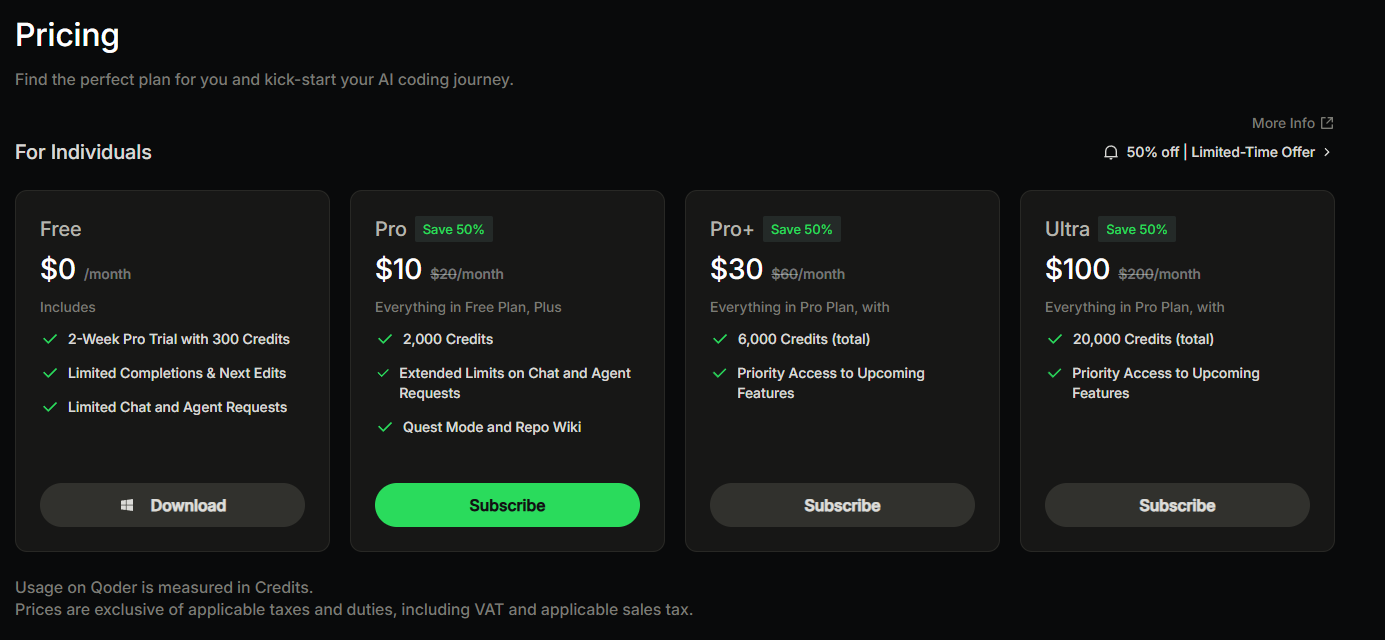Subscribe to the Pro+ plan
1385x640 pixels.
pos(842,505)
